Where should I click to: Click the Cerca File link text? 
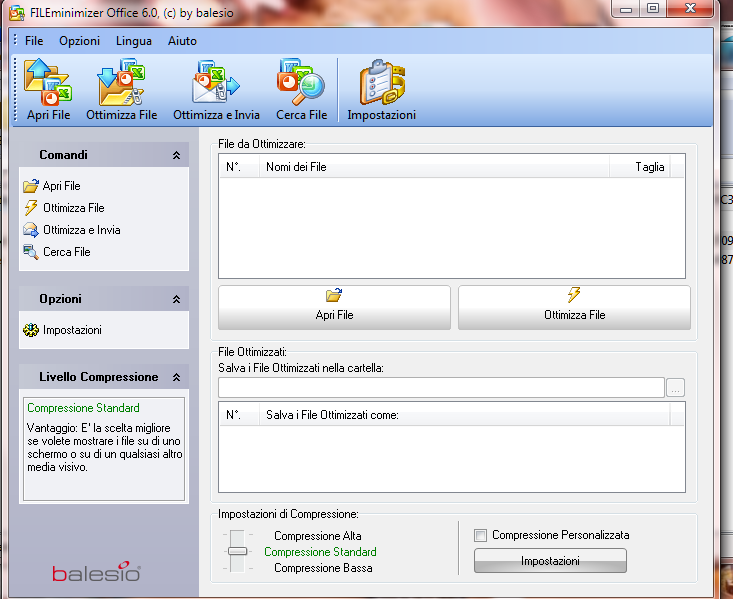click(67, 252)
